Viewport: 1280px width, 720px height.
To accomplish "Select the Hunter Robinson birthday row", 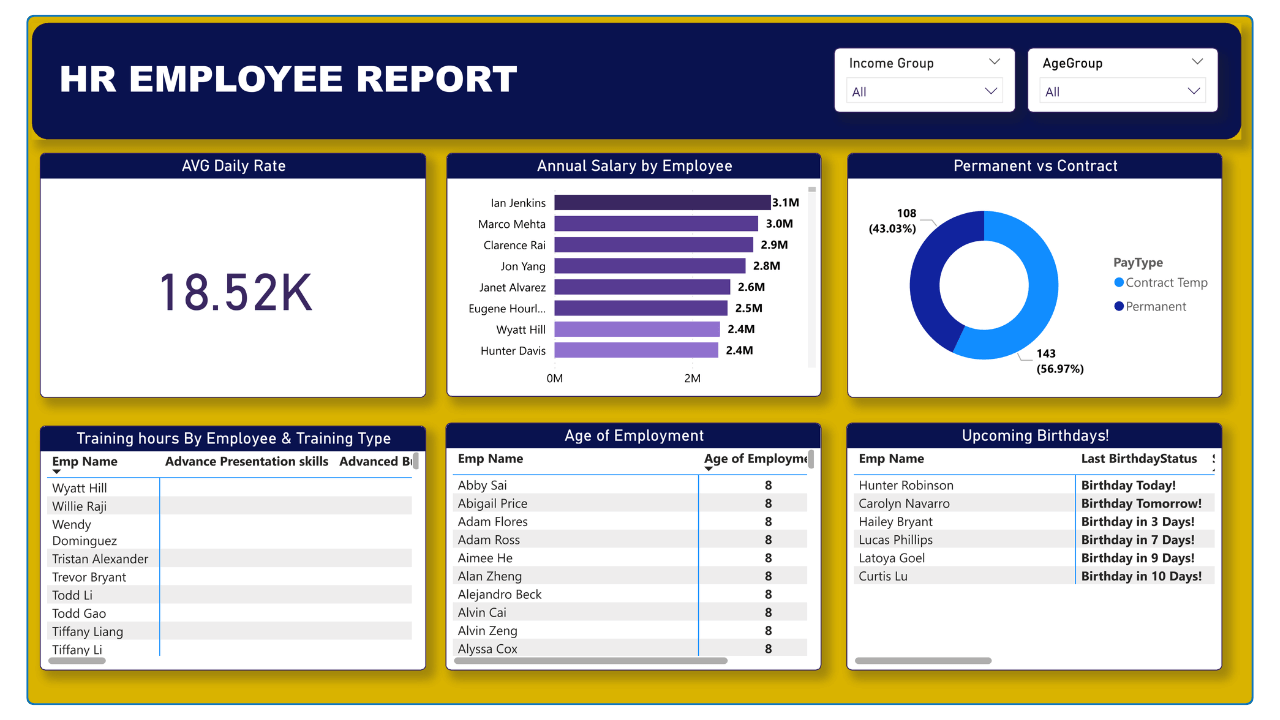I will point(906,486).
